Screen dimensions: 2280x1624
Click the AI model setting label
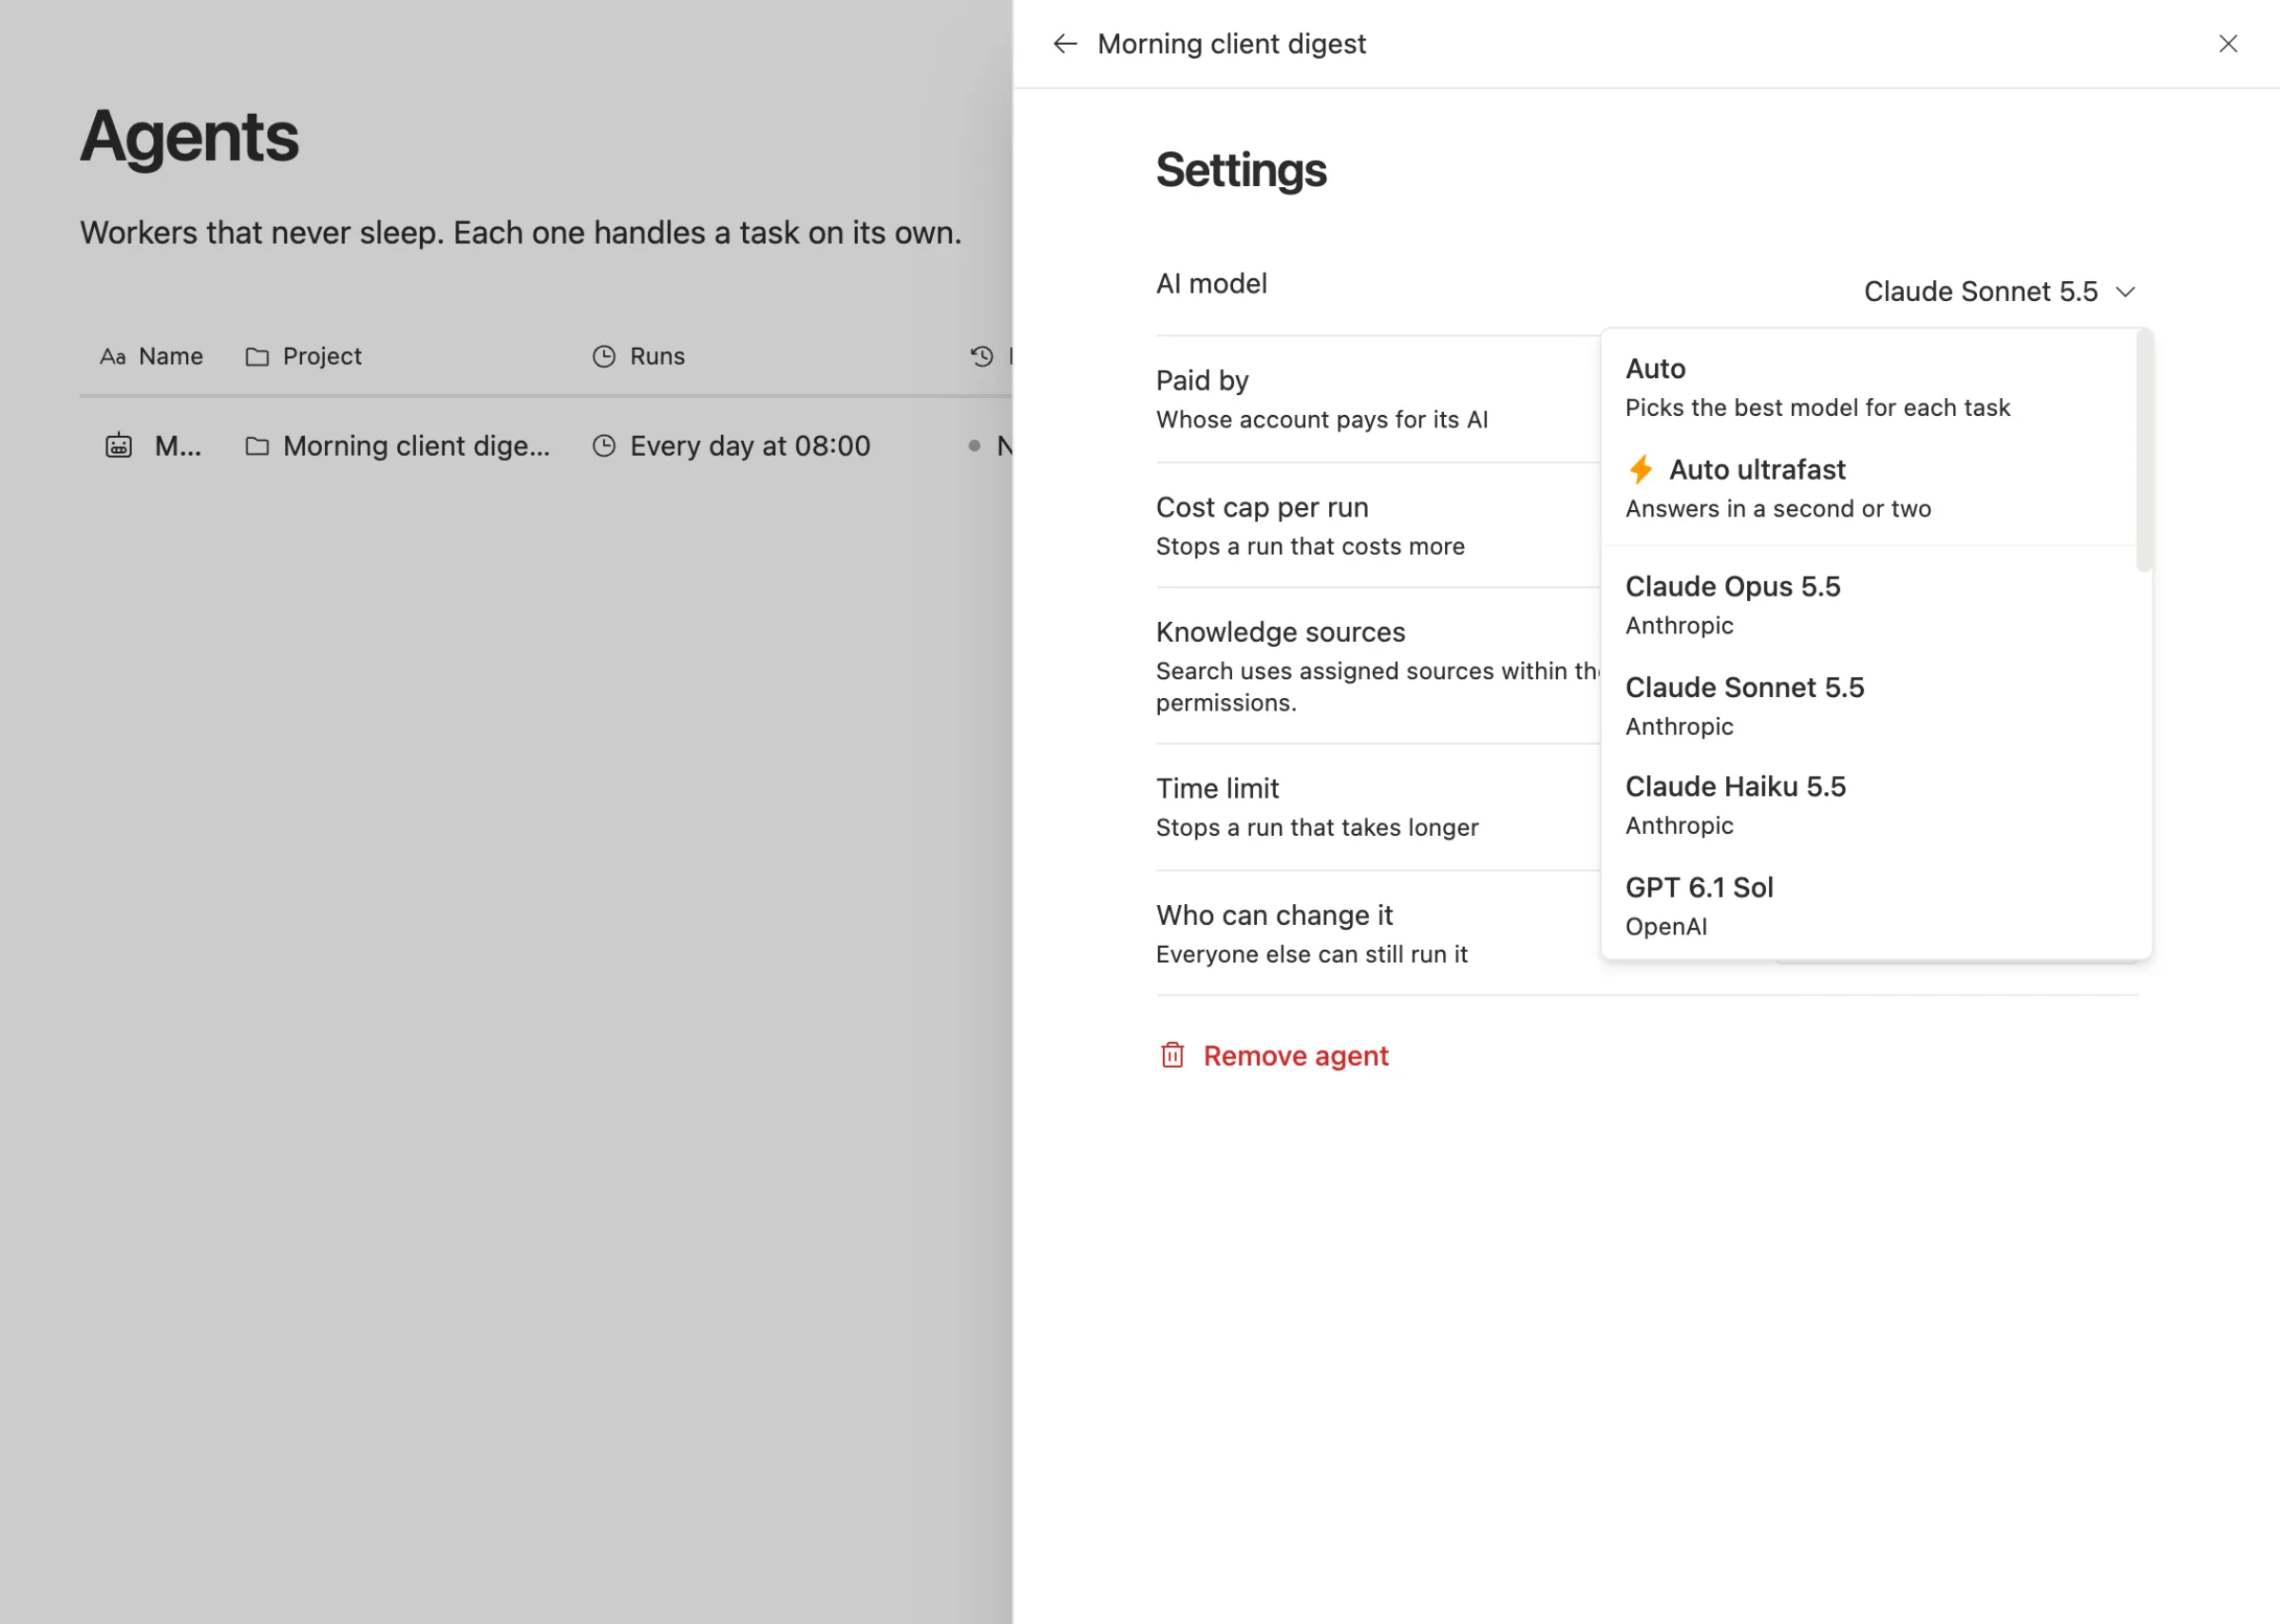[1211, 284]
